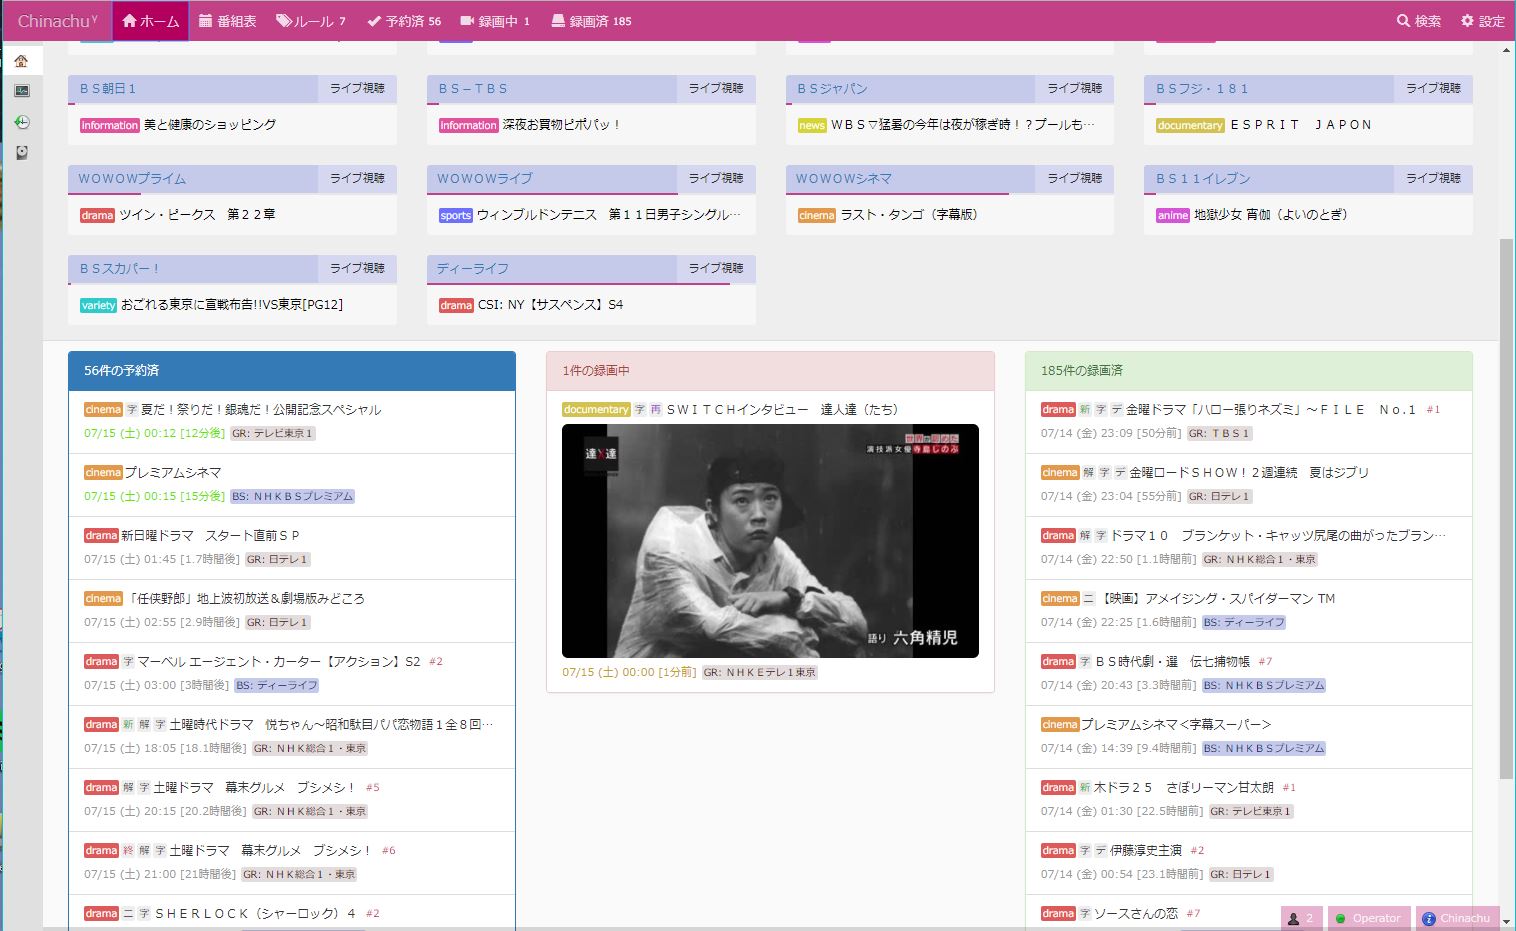This screenshot has width=1516, height=931.
Task: Open program ウィンブルドンテニス on WOWOWライブ
Action: tap(609, 215)
